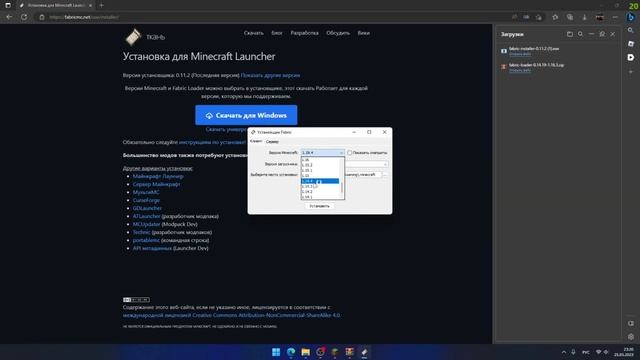
Task: Open downloads folder icon in Загрузки panel
Action: 570,34
